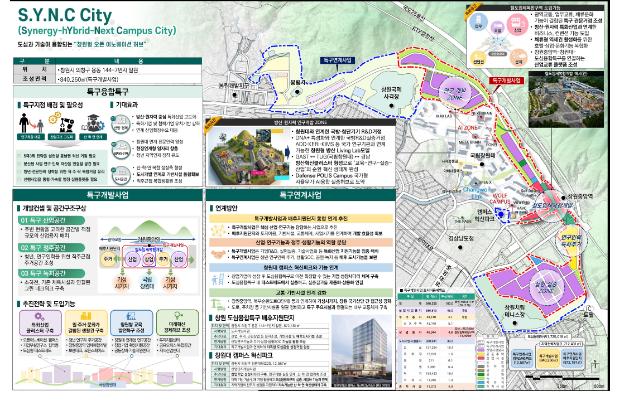Click the red AI ZONE label on map
Viewport: 621px width, 397px height.
tap(468, 128)
